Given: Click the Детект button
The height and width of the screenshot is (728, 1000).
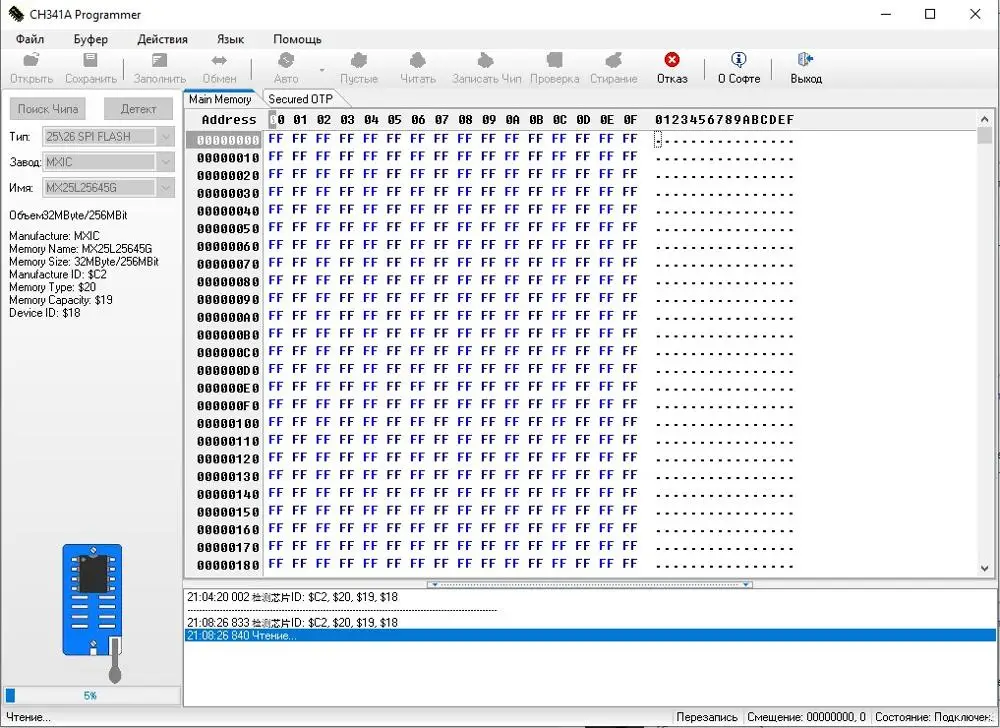Looking at the screenshot, I should 138,108.
